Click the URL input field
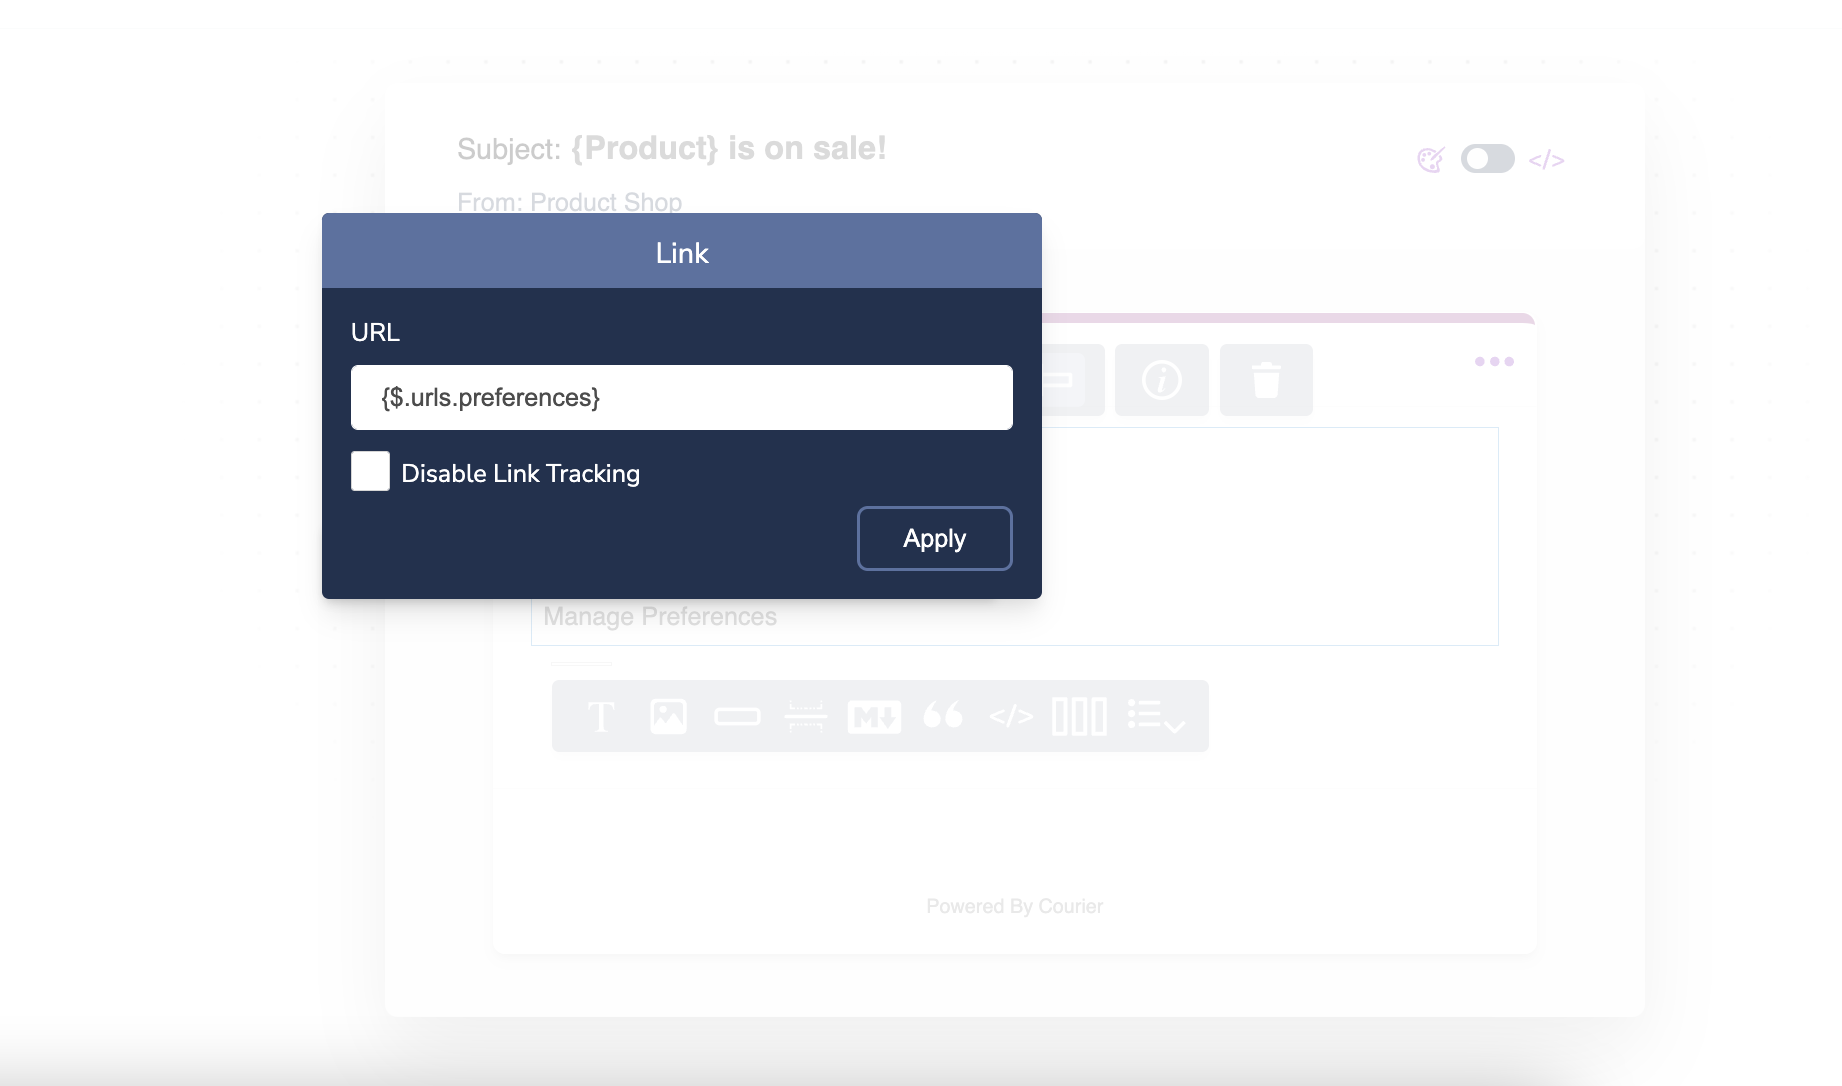The height and width of the screenshot is (1086, 1842). pos(681,397)
